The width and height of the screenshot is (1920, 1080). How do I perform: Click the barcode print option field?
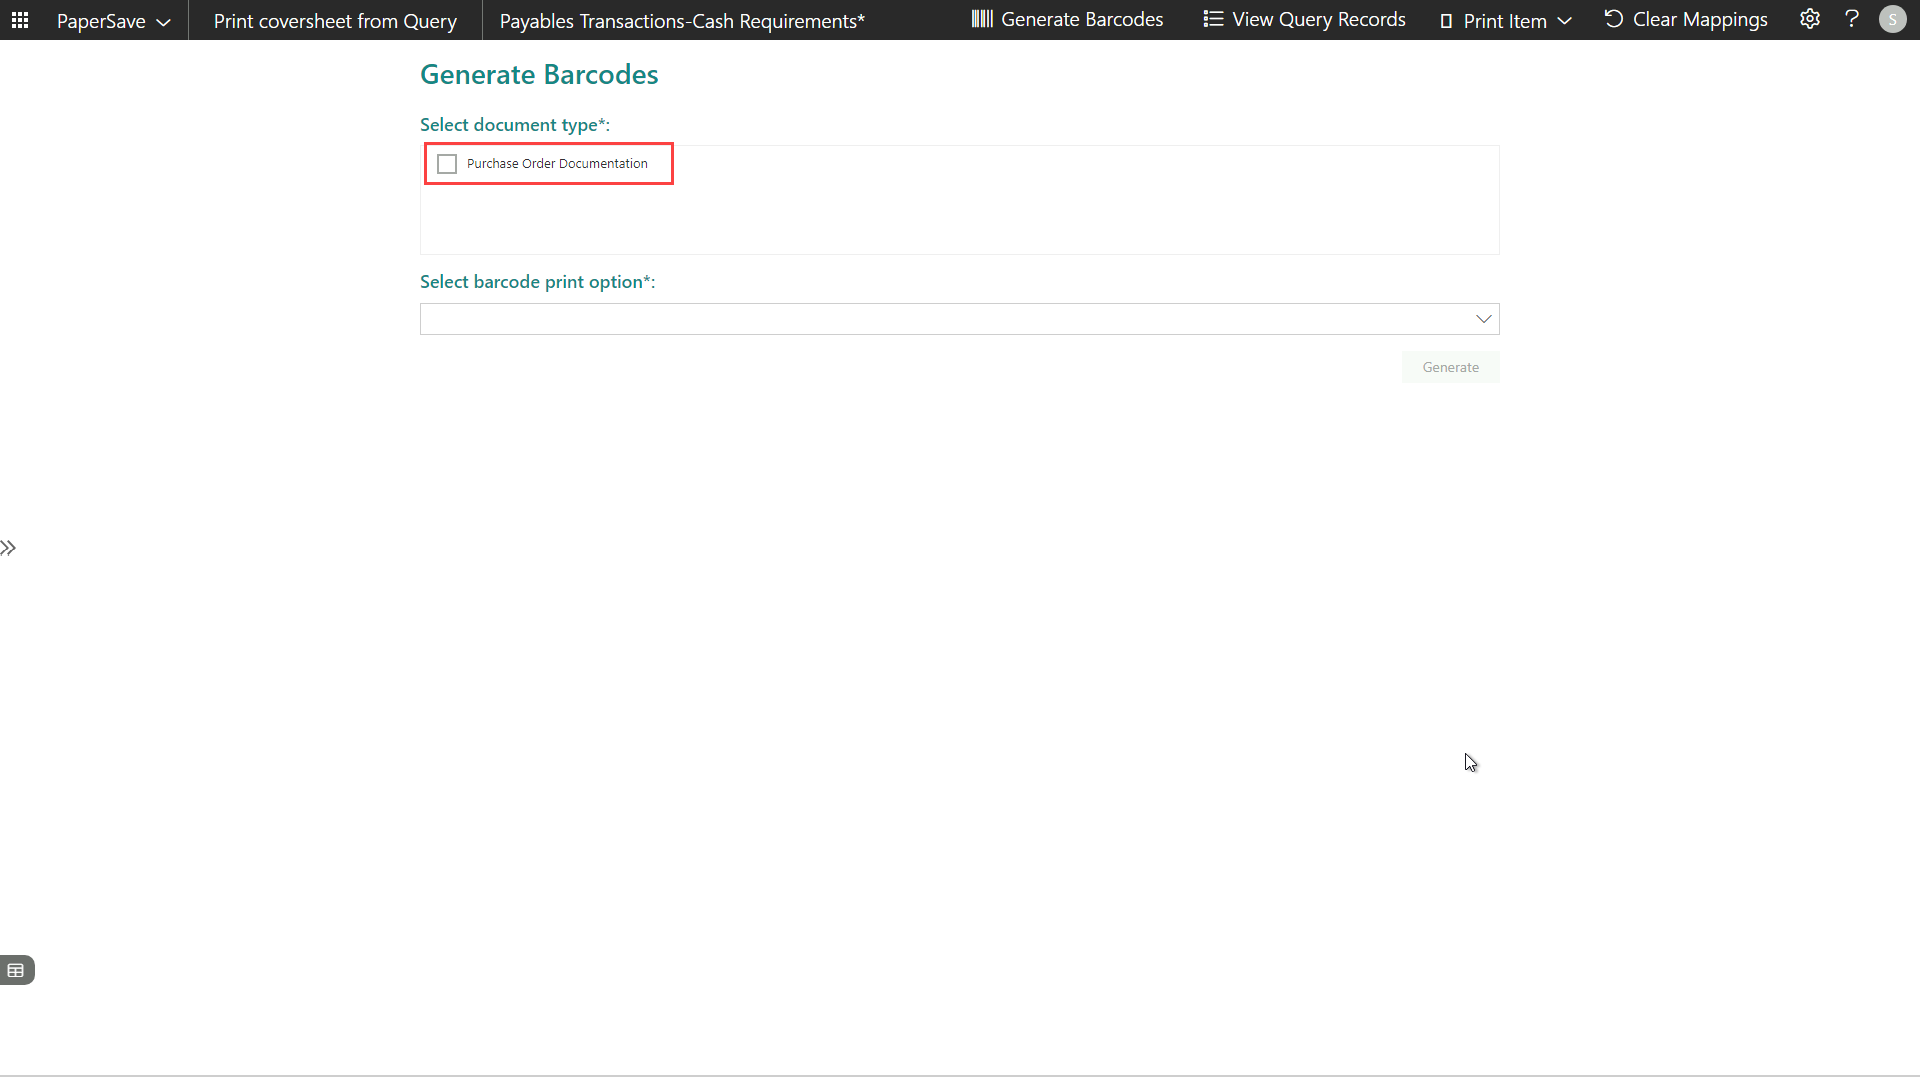pyautogui.click(x=959, y=319)
